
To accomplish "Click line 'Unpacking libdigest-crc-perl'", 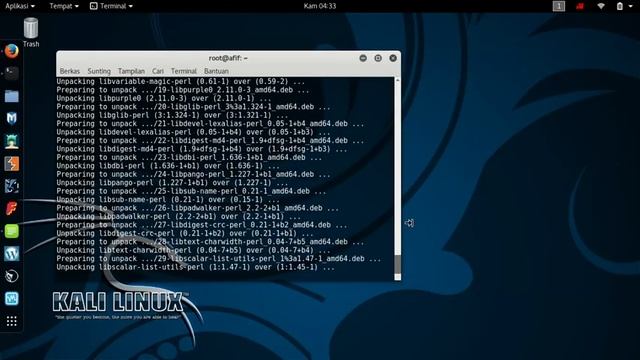I will pyautogui.click(x=184, y=233).
